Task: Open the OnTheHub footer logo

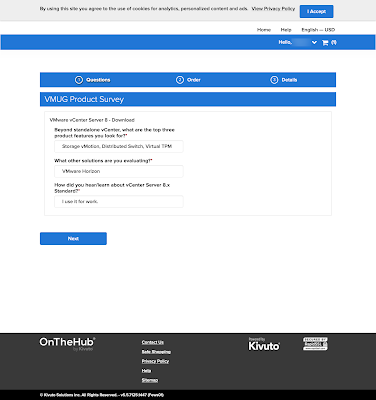Action: pos(67,344)
